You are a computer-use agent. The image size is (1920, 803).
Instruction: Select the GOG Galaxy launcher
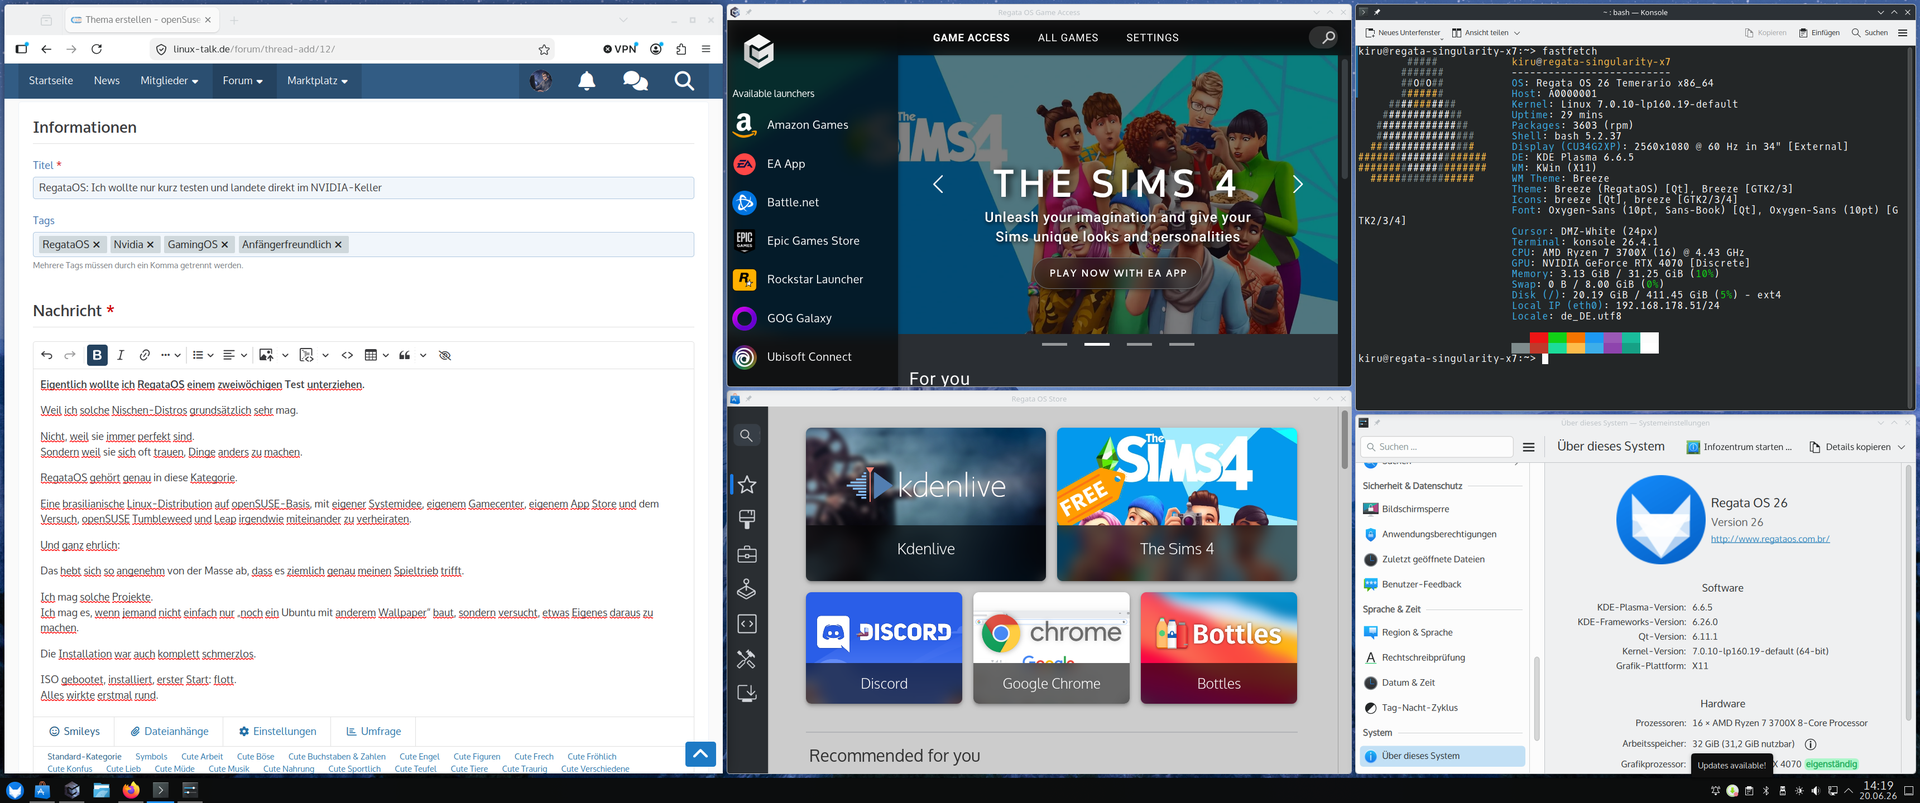pos(782,318)
